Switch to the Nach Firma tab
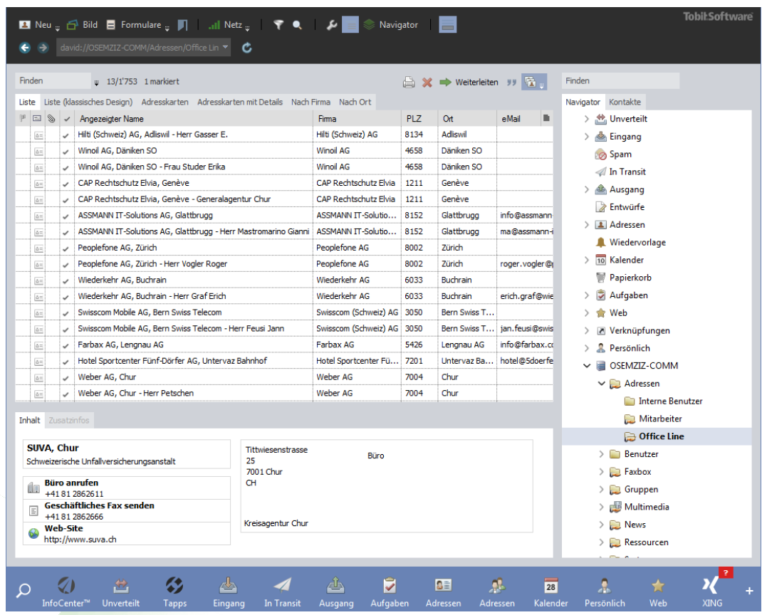This screenshot has height=615, width=767. (311, 102)
